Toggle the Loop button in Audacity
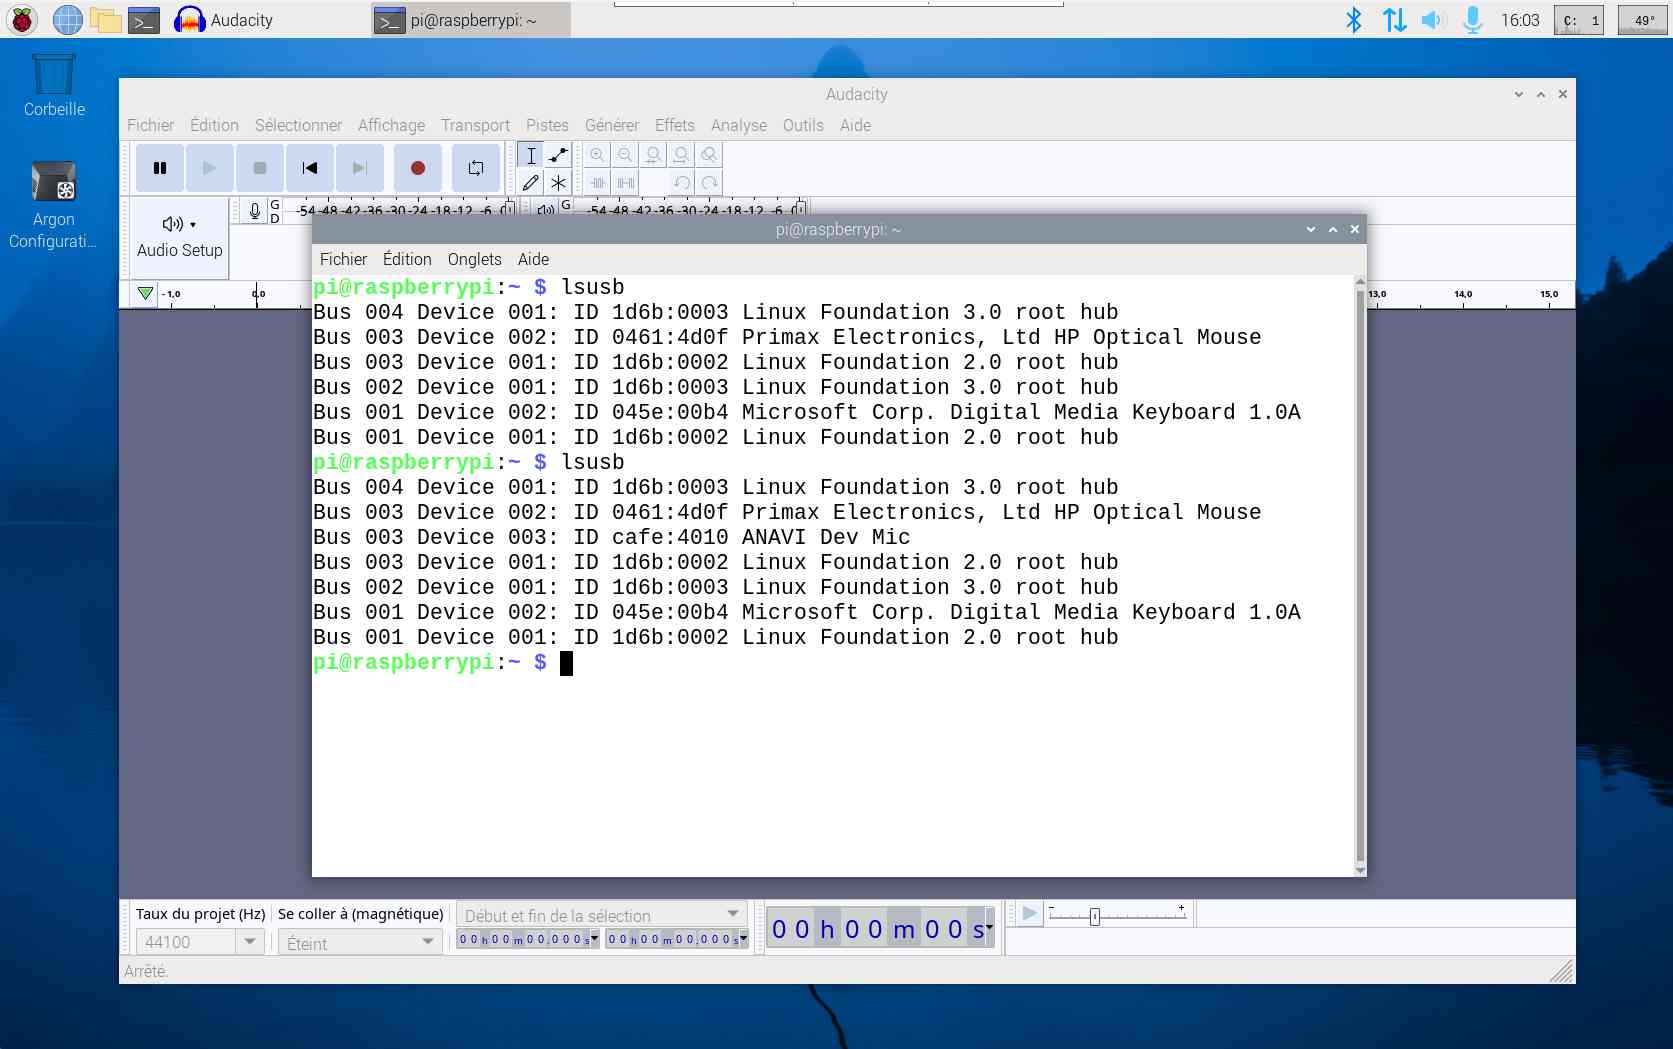 (x=476, y=168)
